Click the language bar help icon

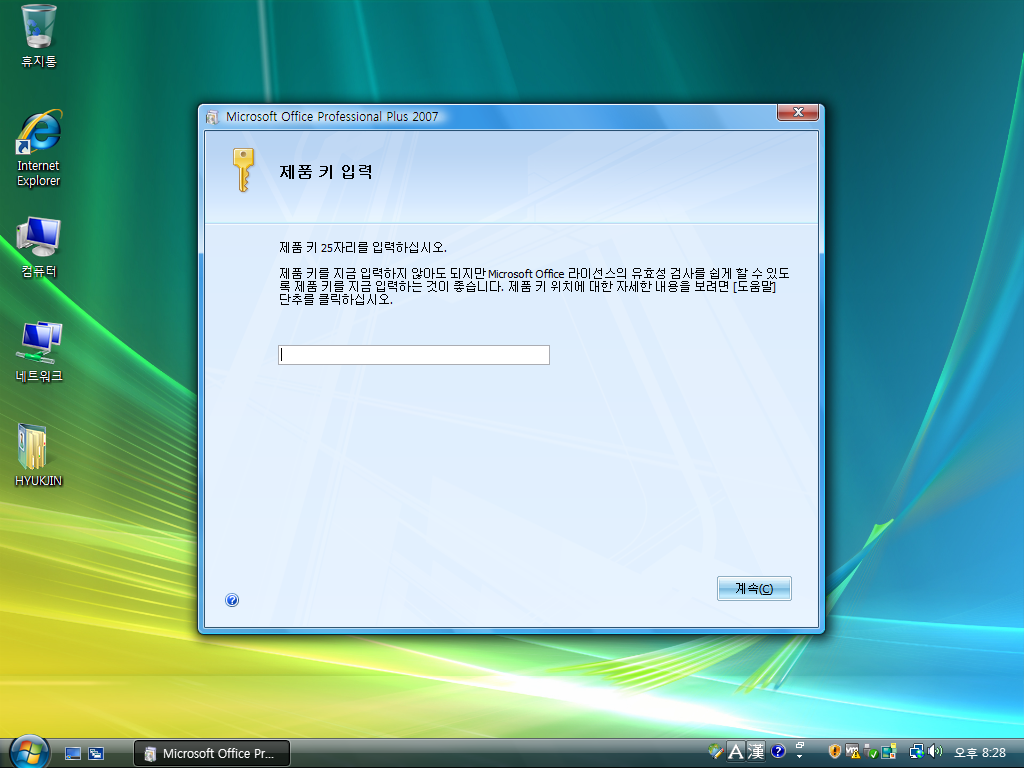[x=778, y=752]
